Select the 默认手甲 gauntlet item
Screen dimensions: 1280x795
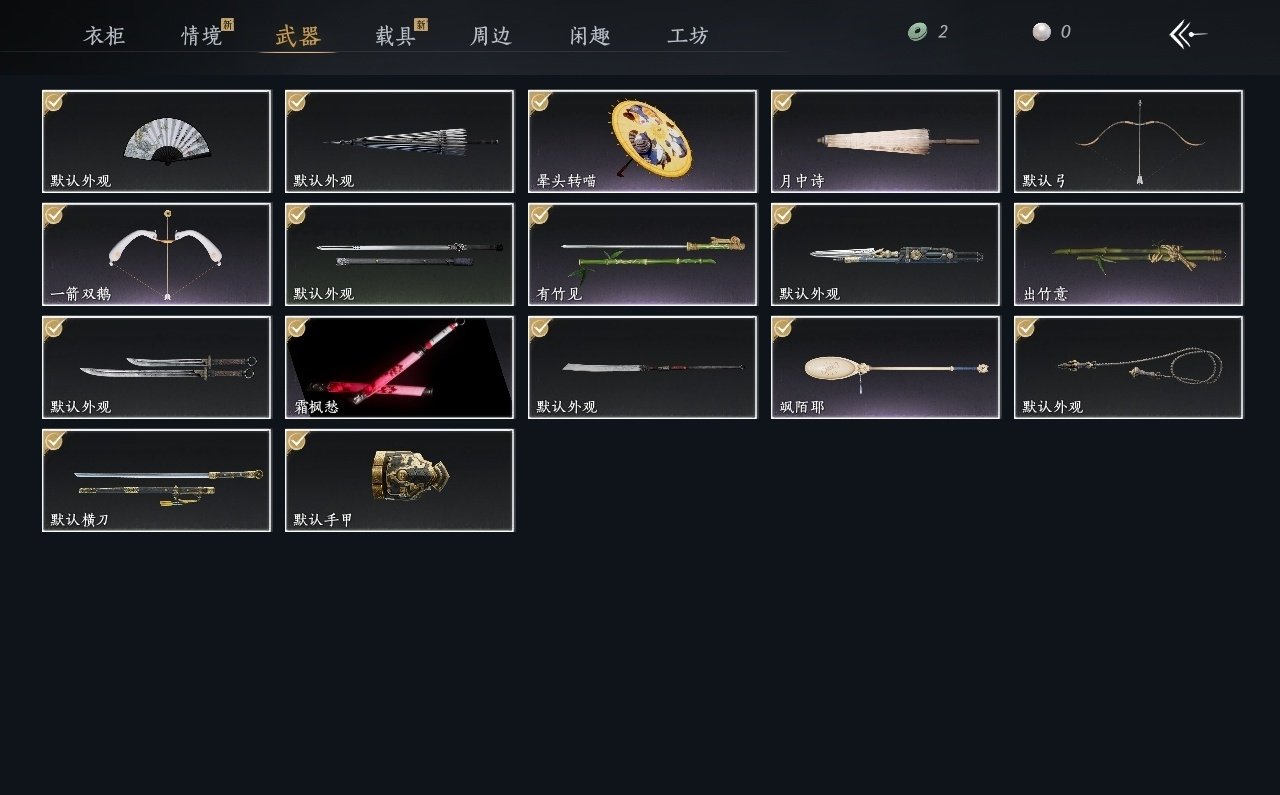399,480
